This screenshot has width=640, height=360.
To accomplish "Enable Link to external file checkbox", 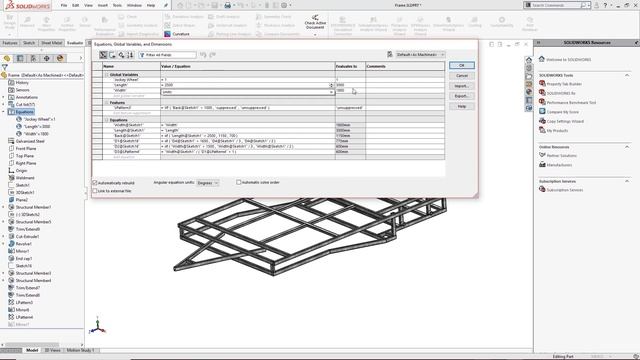I will point(95,191).
